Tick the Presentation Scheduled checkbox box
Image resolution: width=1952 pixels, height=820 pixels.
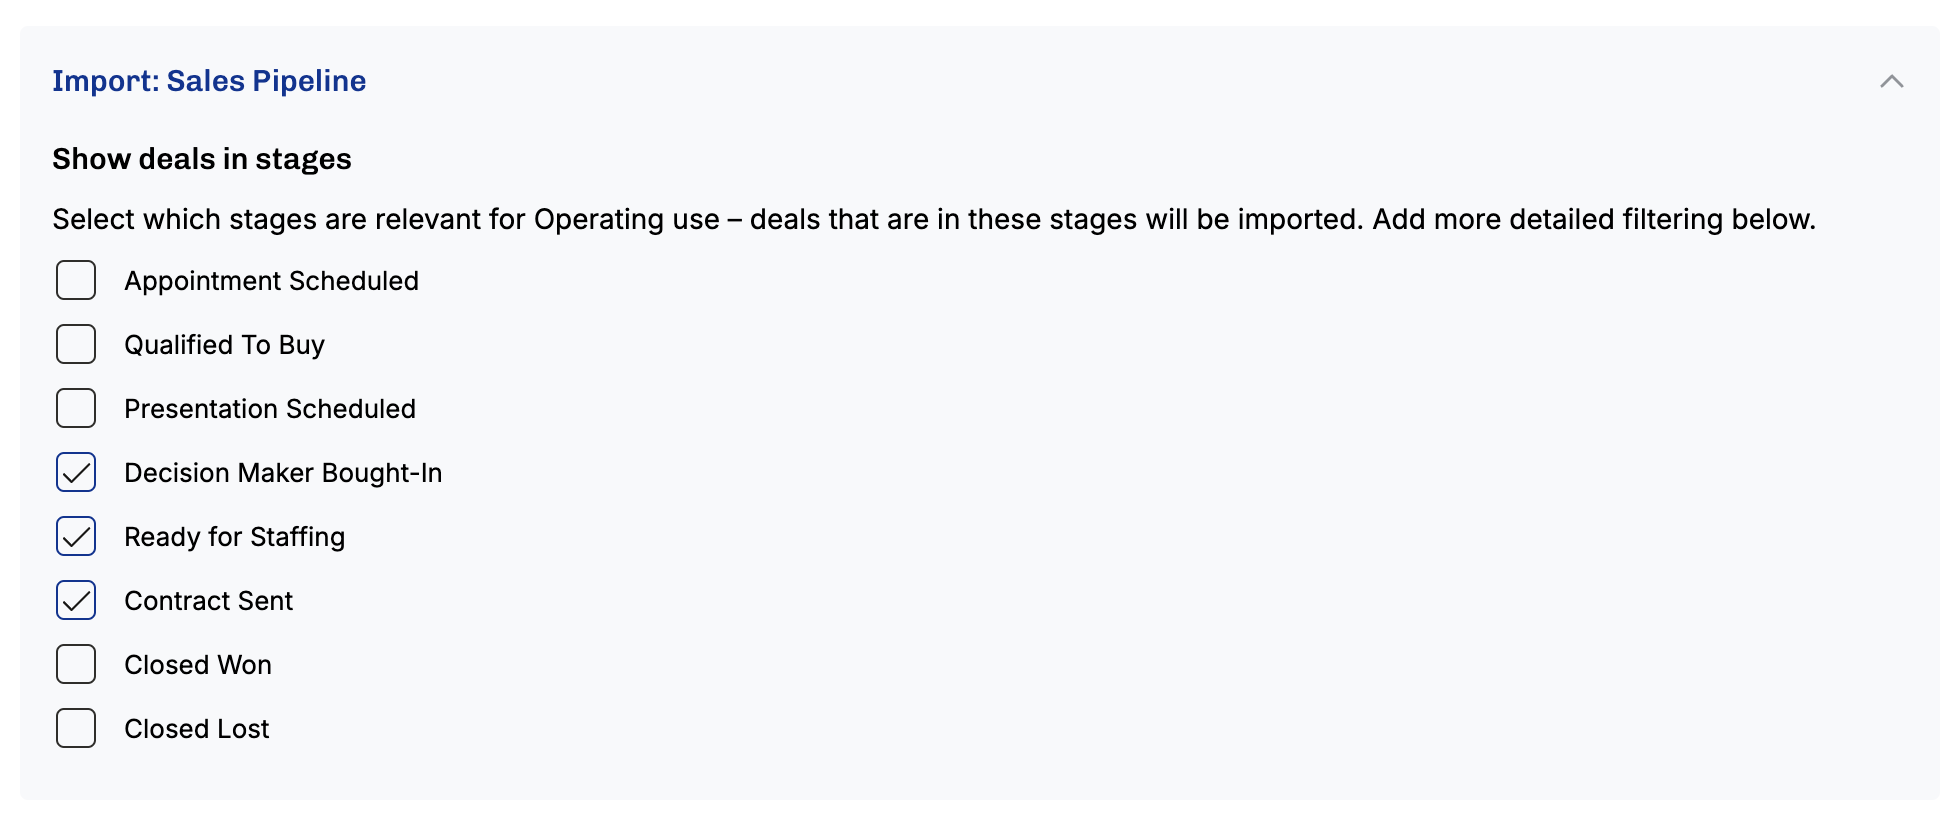click(x=76, y=409)
